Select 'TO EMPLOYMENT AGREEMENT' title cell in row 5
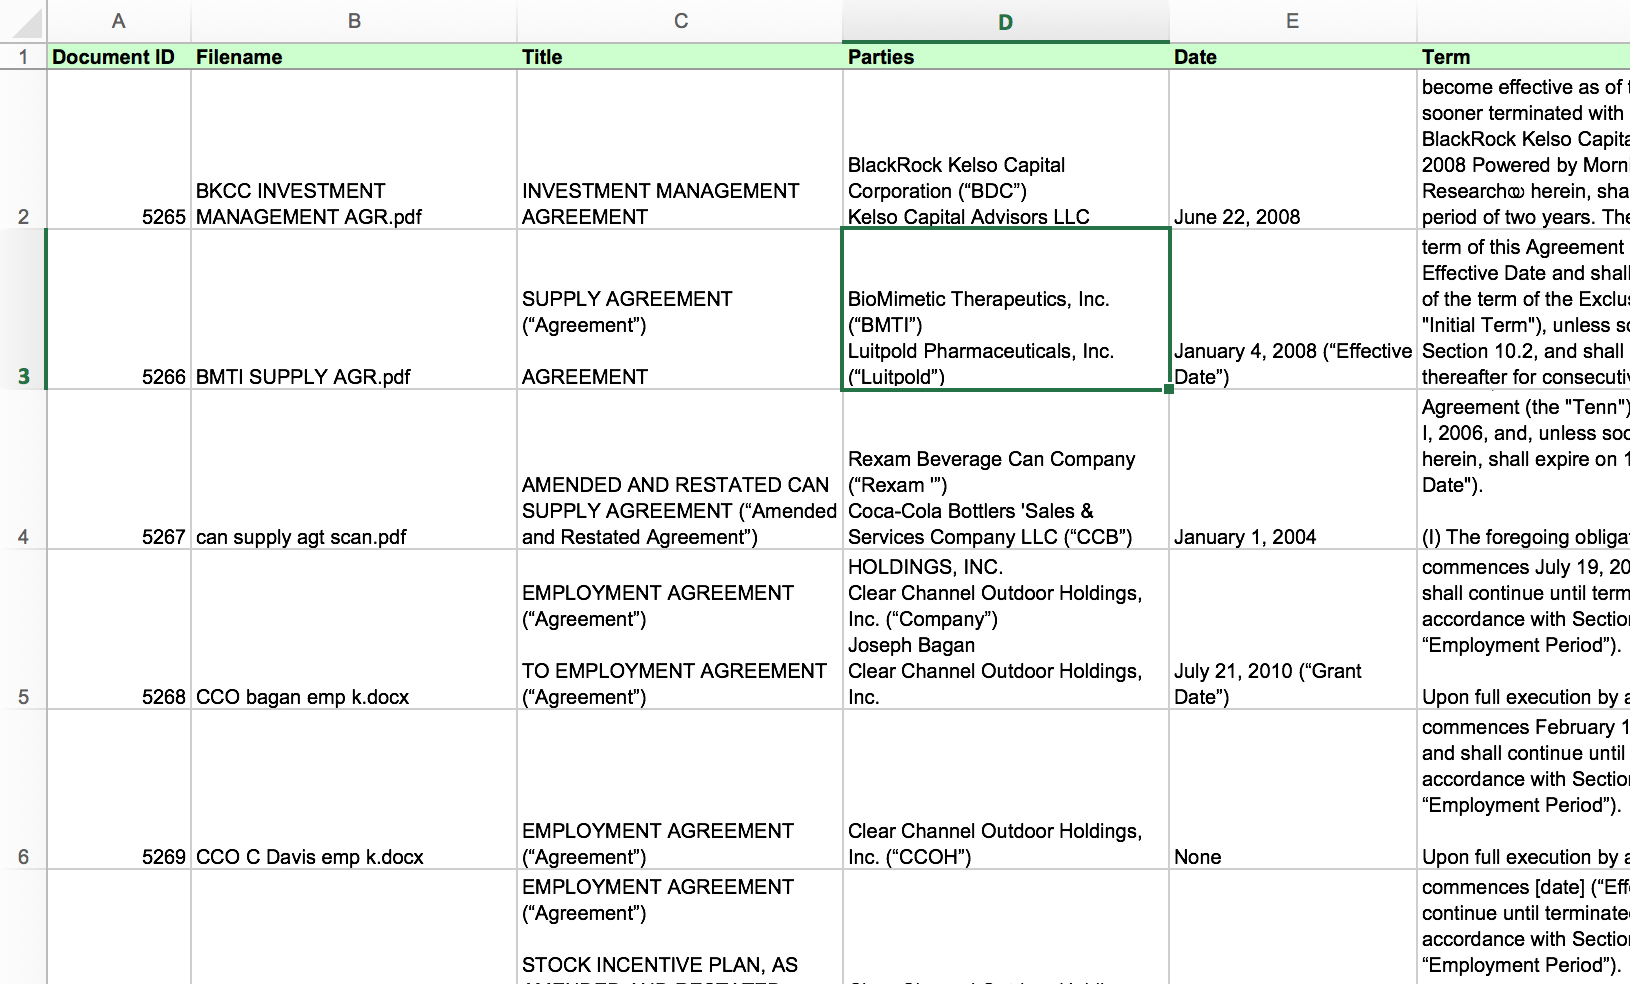The width and height of the screenshot is (1630, 984). (x=680, y=630)
